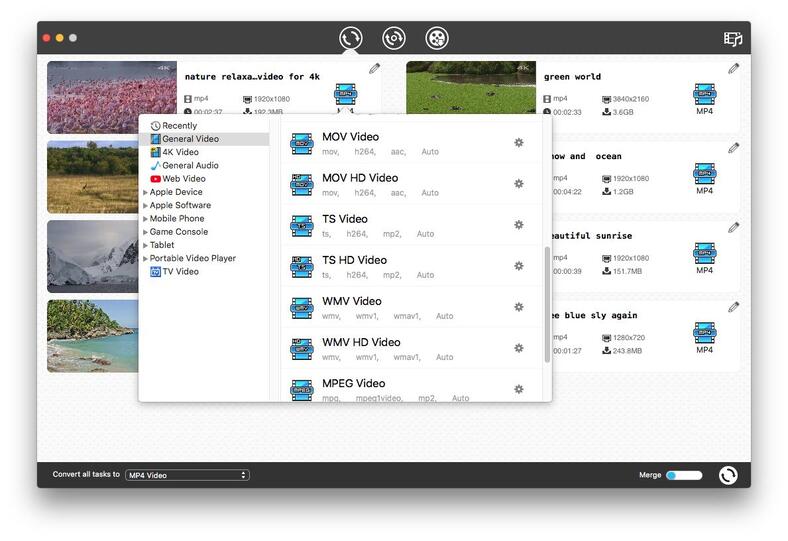Screen dimensions: 788x541
Task: Open settings gear for MPEG Video
Action: tap(519, 389)
